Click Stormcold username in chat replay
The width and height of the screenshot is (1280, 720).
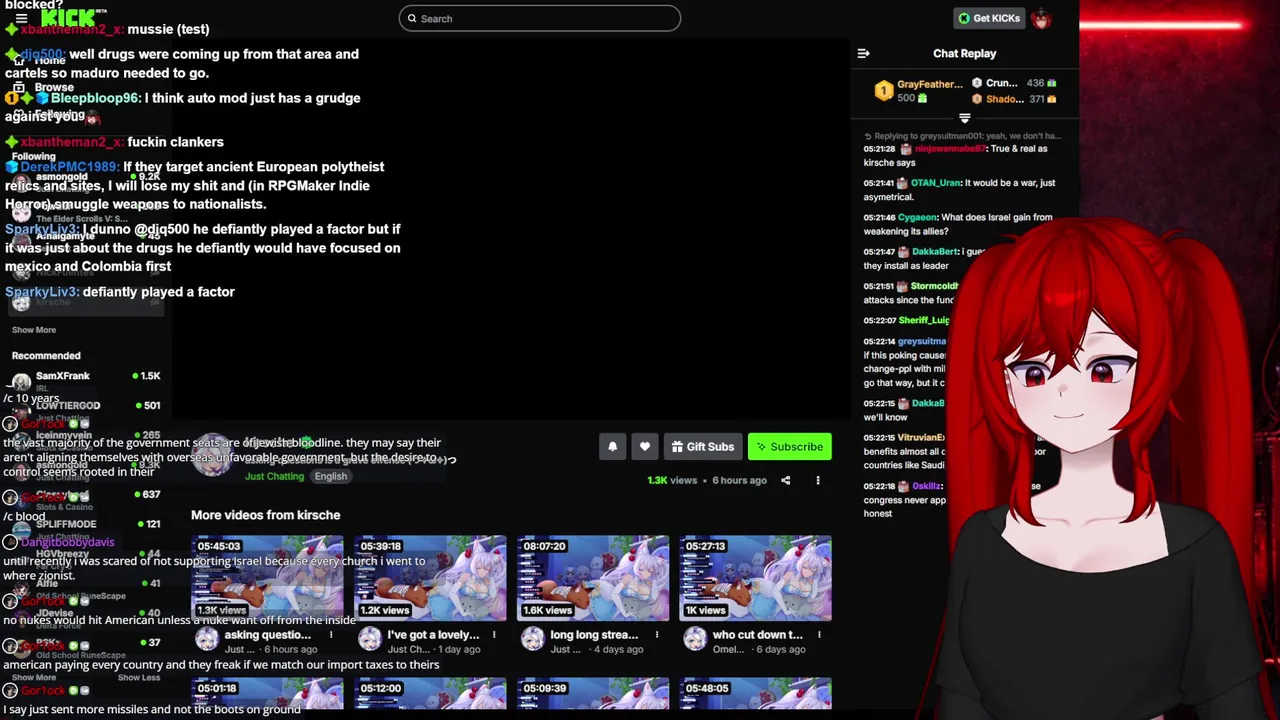934,286
